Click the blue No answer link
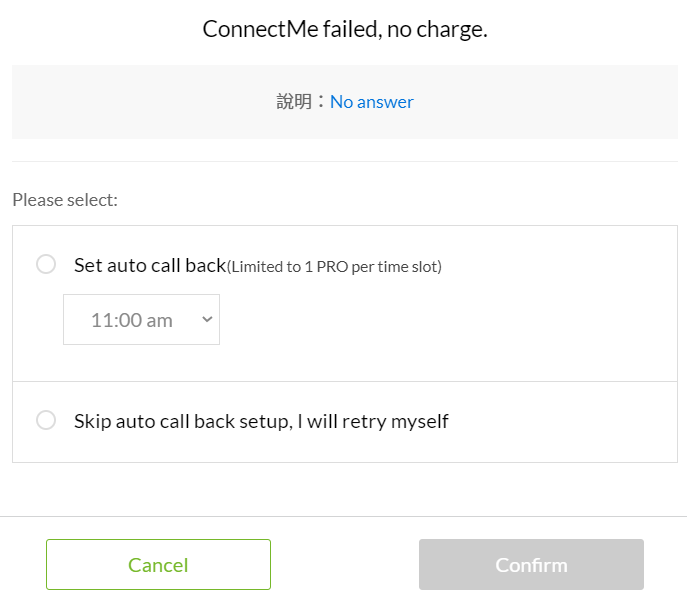This screenshot has height=603, width=687. click(x=372, y=102)
